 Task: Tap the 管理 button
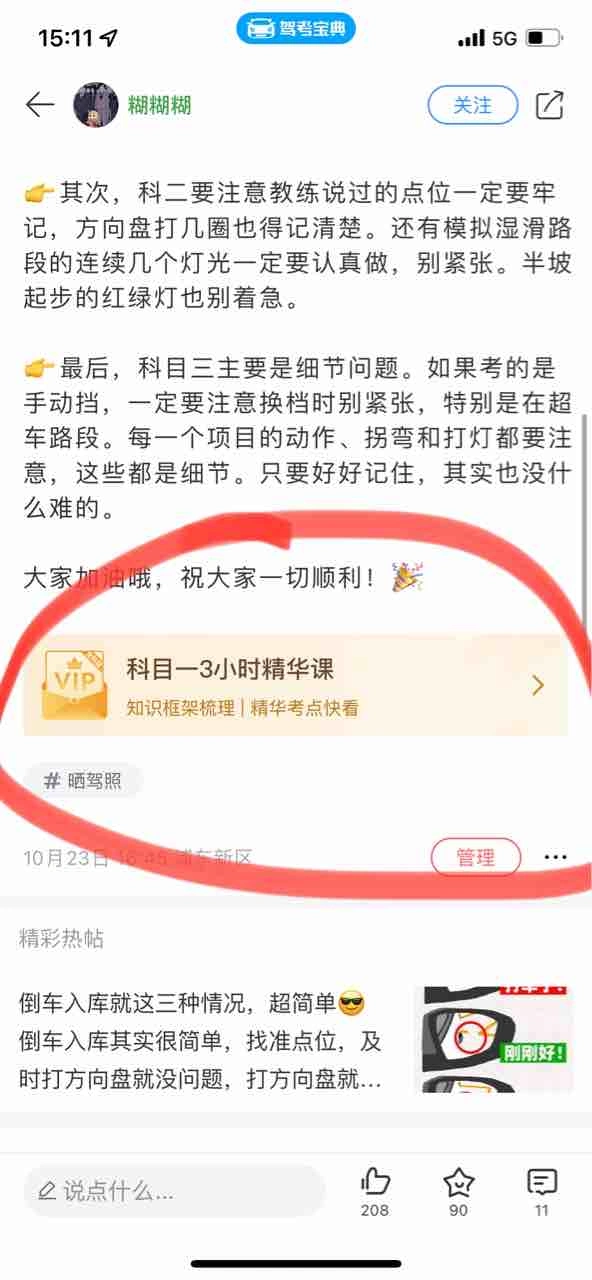tap(476, 857)
